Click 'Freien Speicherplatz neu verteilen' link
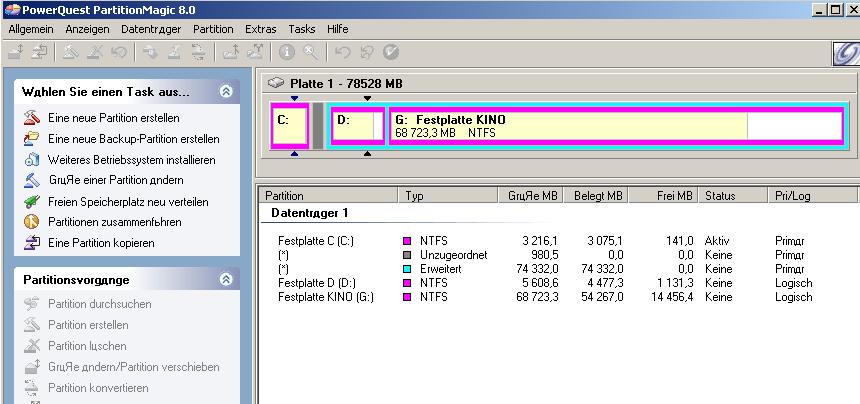The height and width of the screenshot is (404, 860). coord(128,202)
